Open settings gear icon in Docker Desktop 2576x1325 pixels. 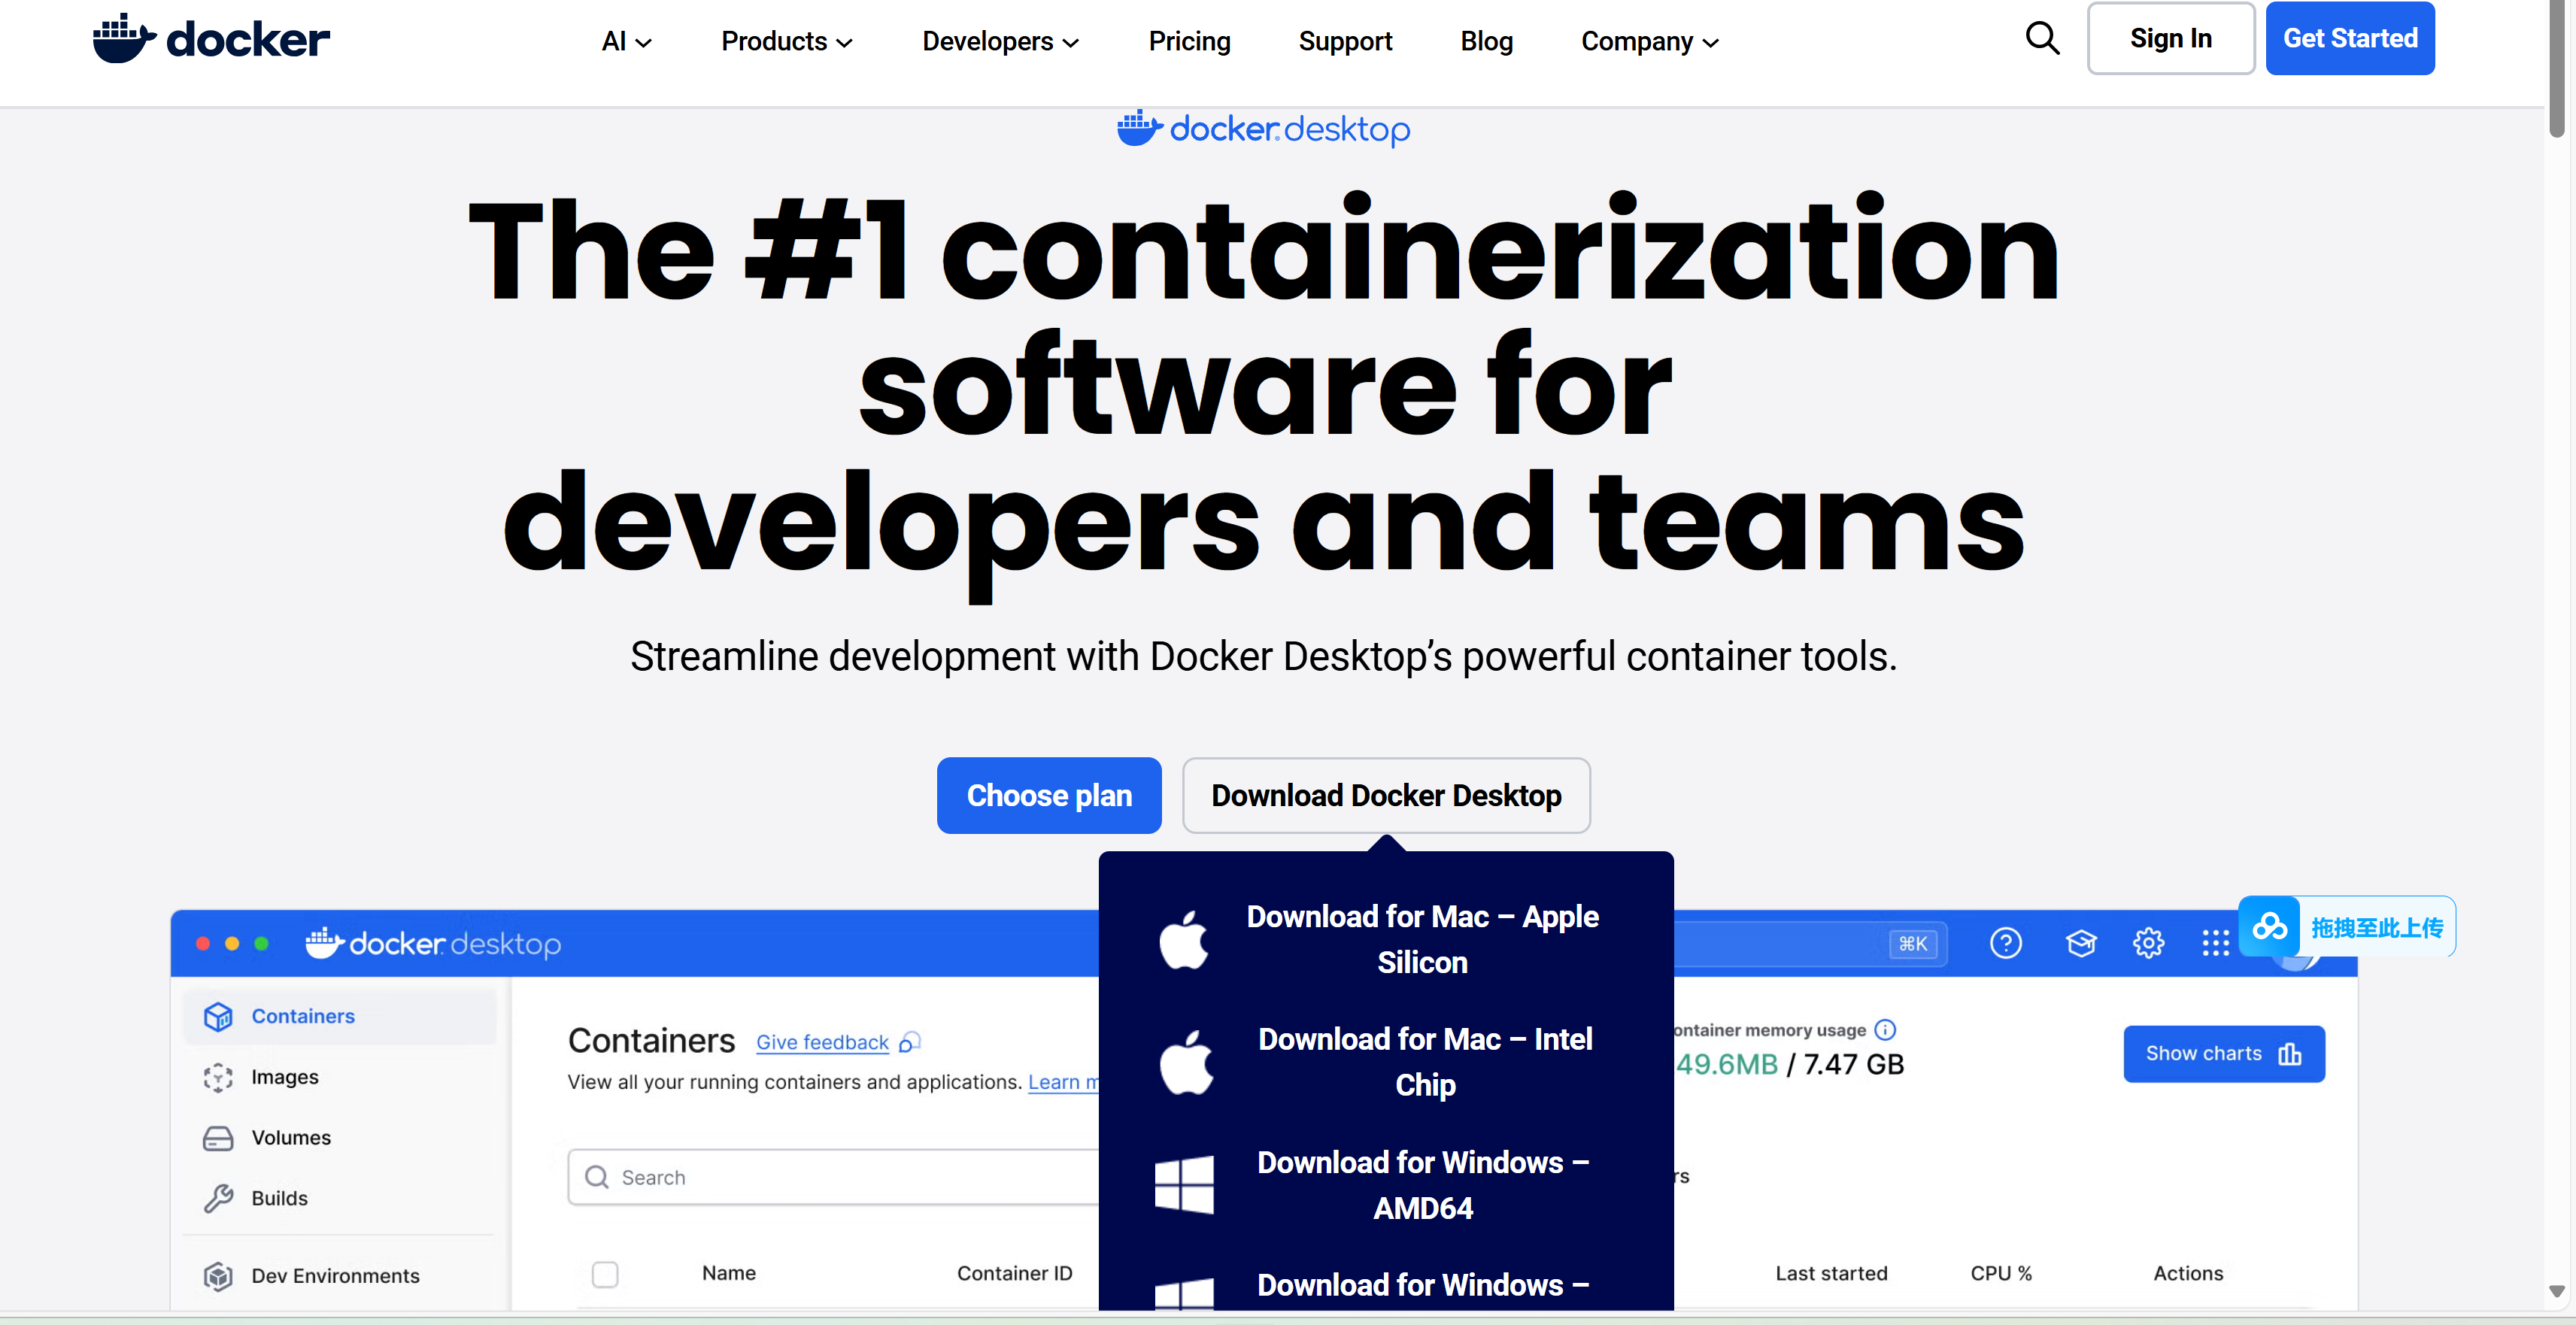tap(2148, 943)
